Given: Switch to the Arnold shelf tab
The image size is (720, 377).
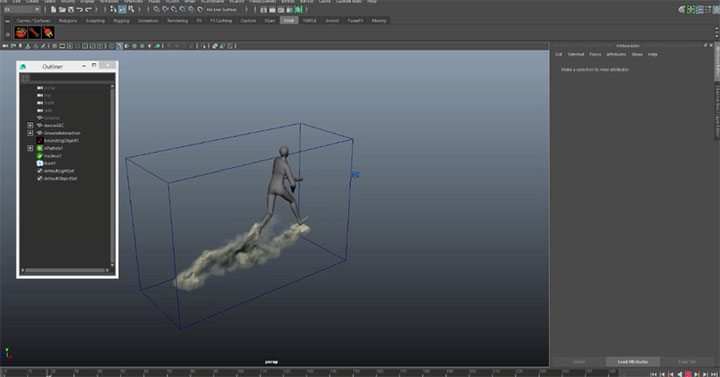Looking at the screenshot, I should 332,21.
